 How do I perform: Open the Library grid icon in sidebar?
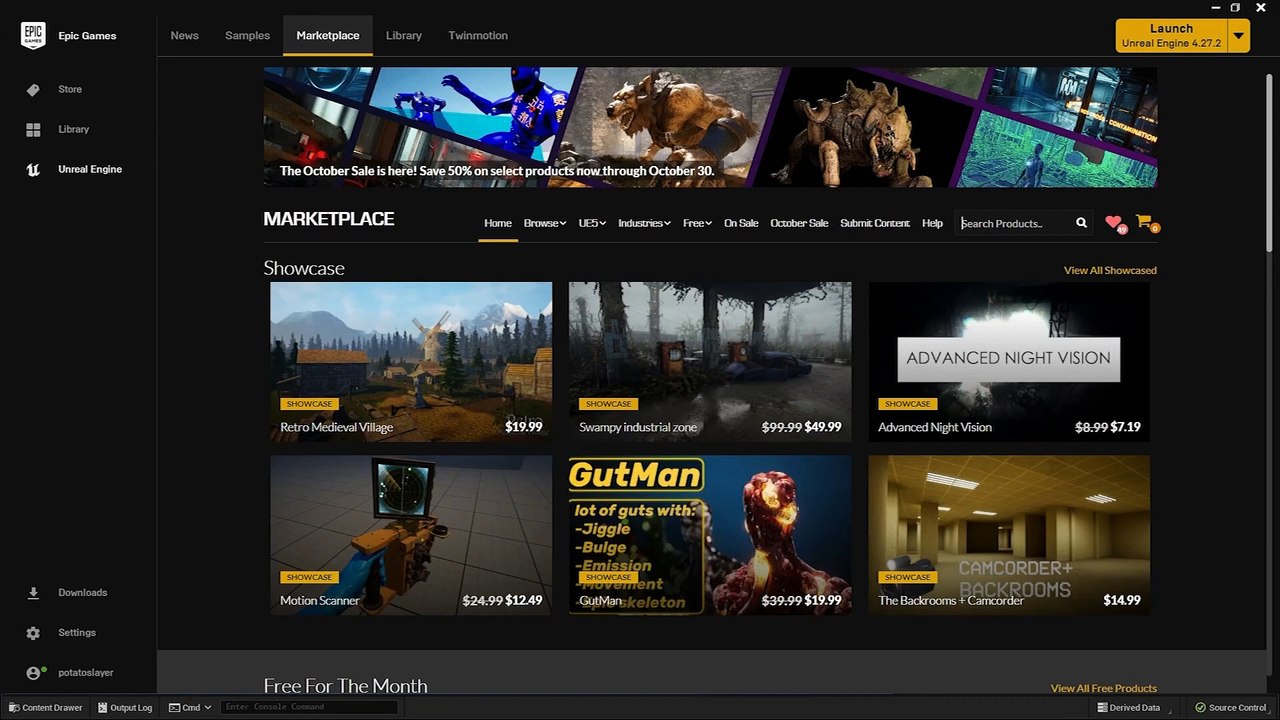tap(33, 130)
